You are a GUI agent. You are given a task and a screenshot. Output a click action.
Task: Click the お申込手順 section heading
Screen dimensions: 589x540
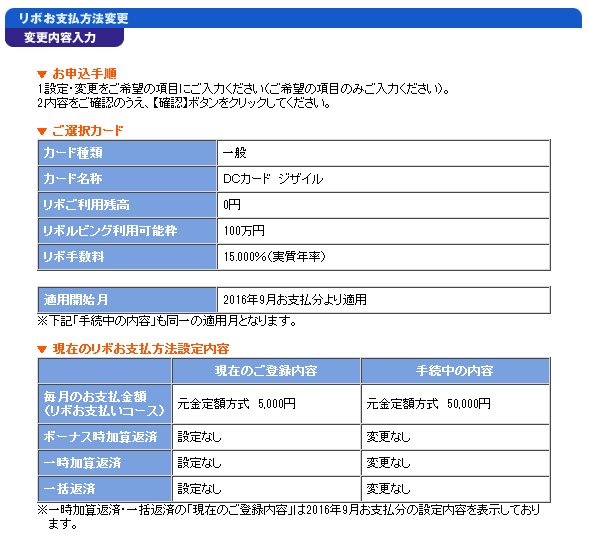point(85,73)
